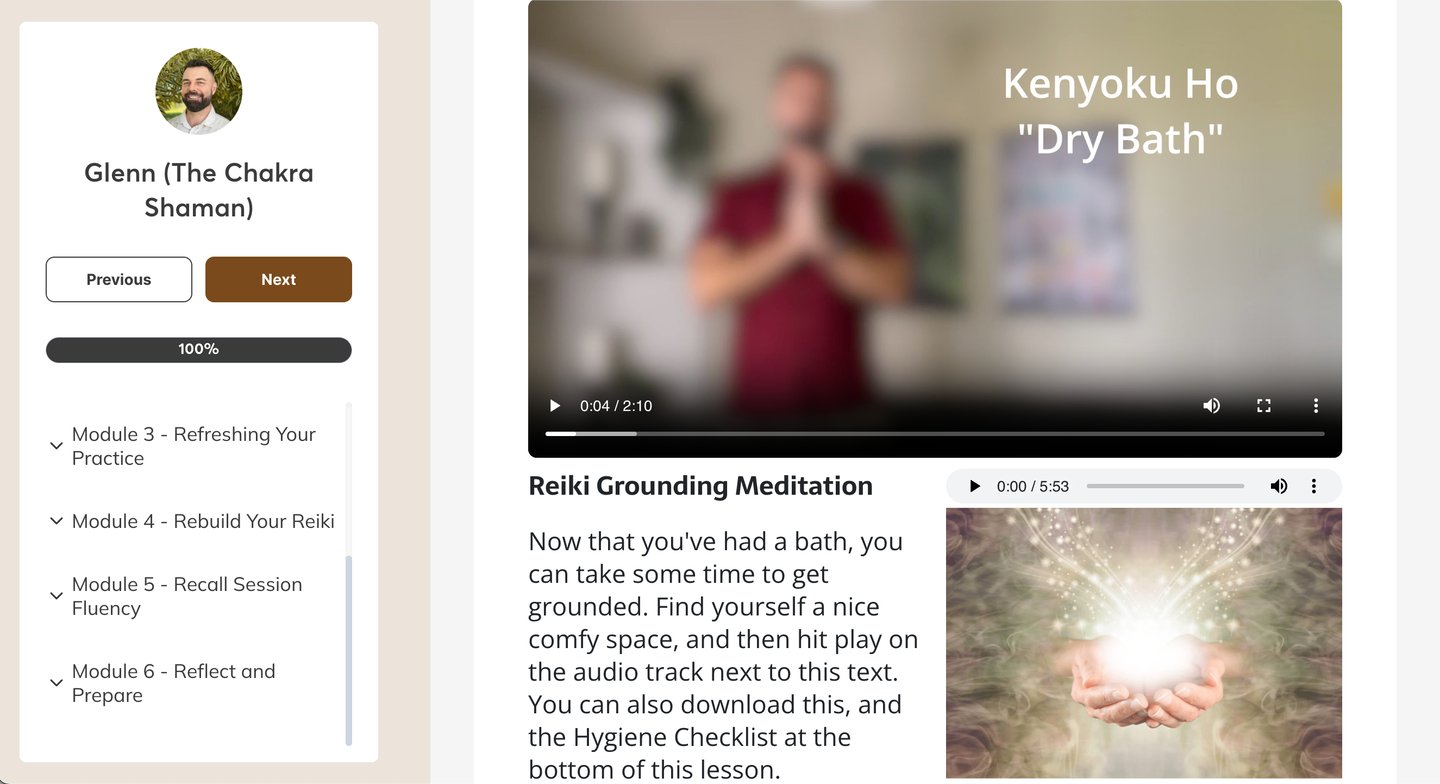This screenshot has height=784, width=1440.
Task: Go to the Previous lesson
Action: (119, 279)
